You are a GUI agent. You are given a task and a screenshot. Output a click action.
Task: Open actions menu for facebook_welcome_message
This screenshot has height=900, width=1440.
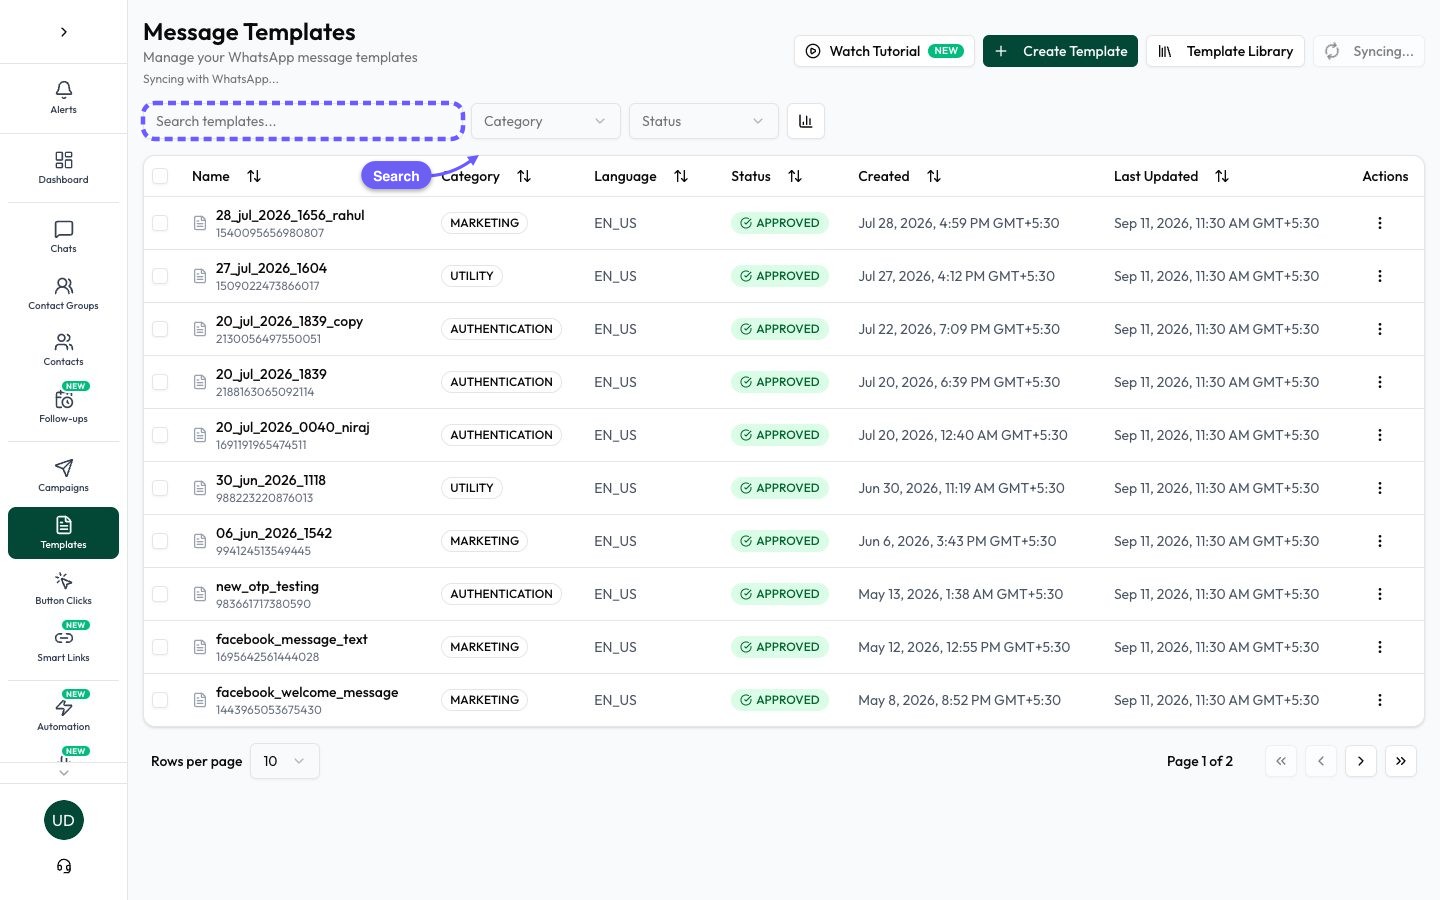pos(1380,700)
